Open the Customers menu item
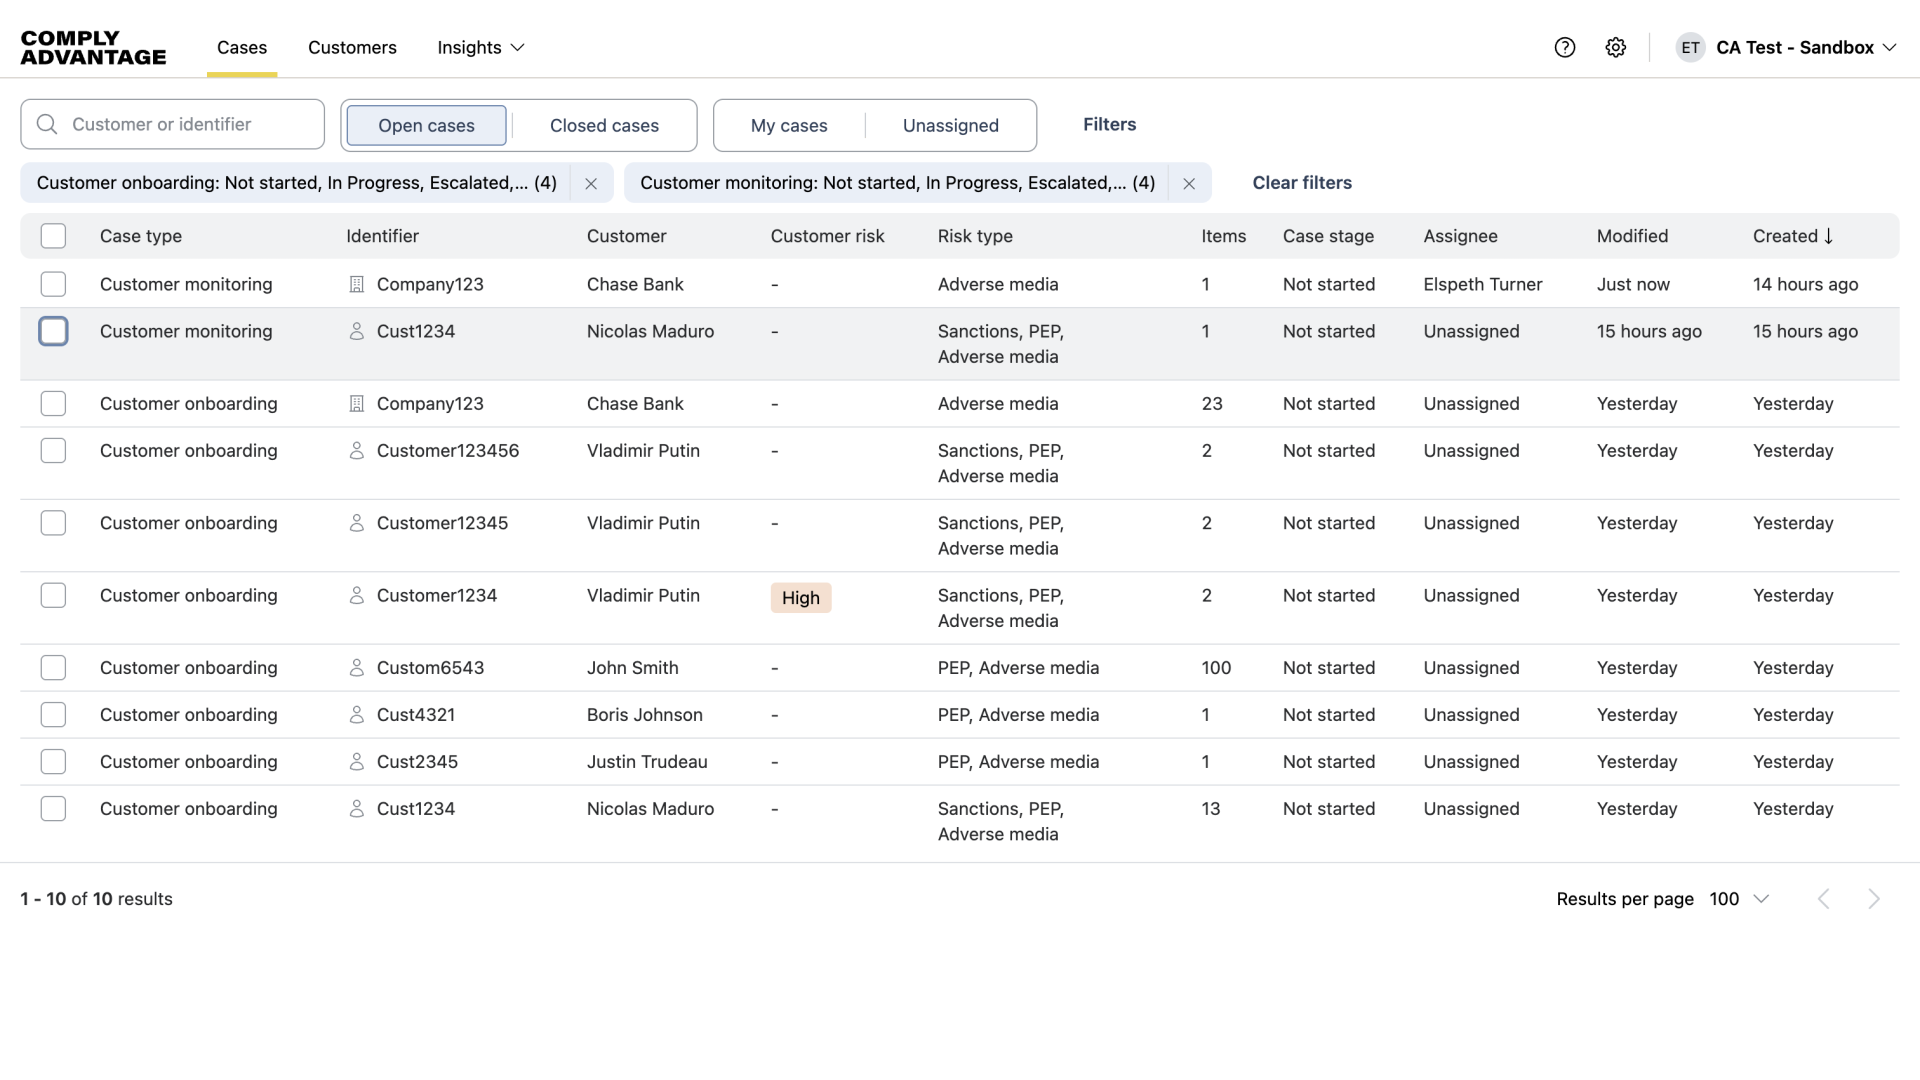 click(x=352, y=47)
